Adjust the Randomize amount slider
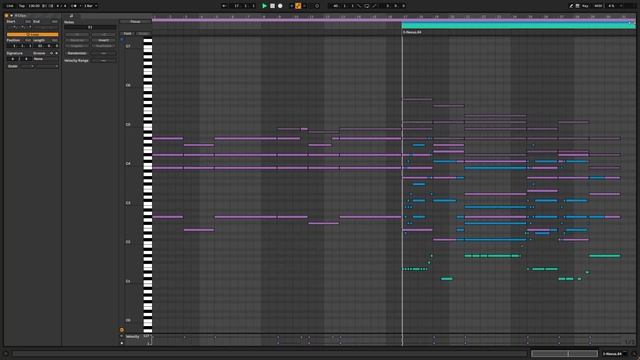Screen dimensions: 640x360 click(103, 53)
